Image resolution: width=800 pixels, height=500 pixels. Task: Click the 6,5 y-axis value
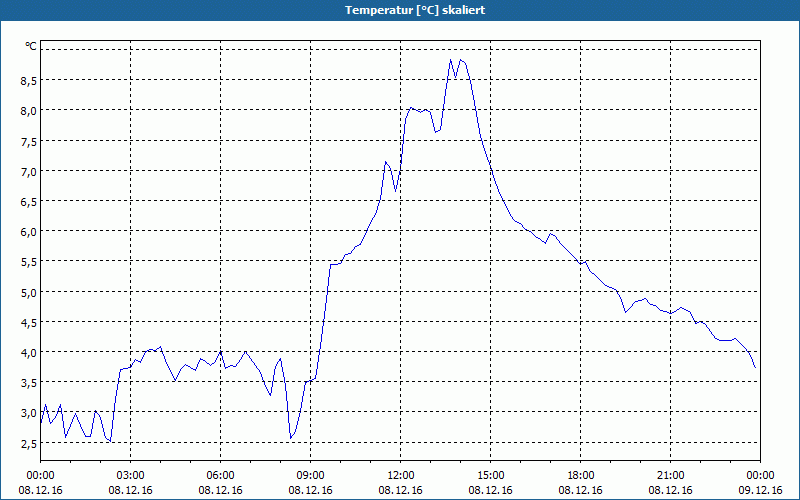click(x=29, y=202)
